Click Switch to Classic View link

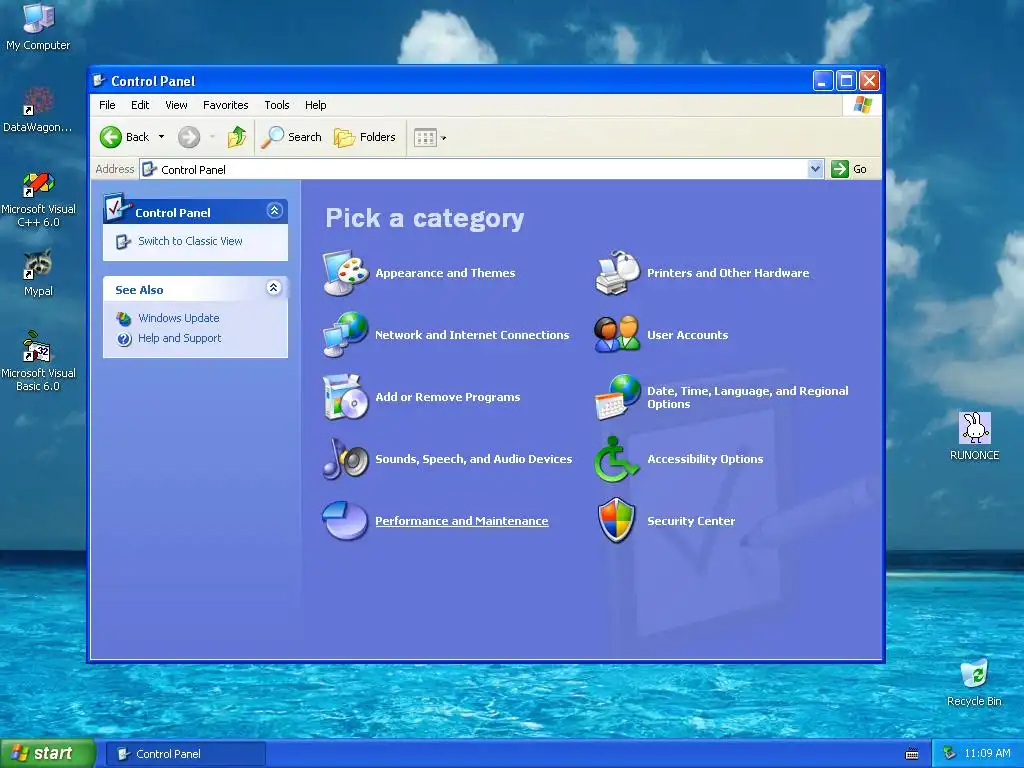coord(190,241)
